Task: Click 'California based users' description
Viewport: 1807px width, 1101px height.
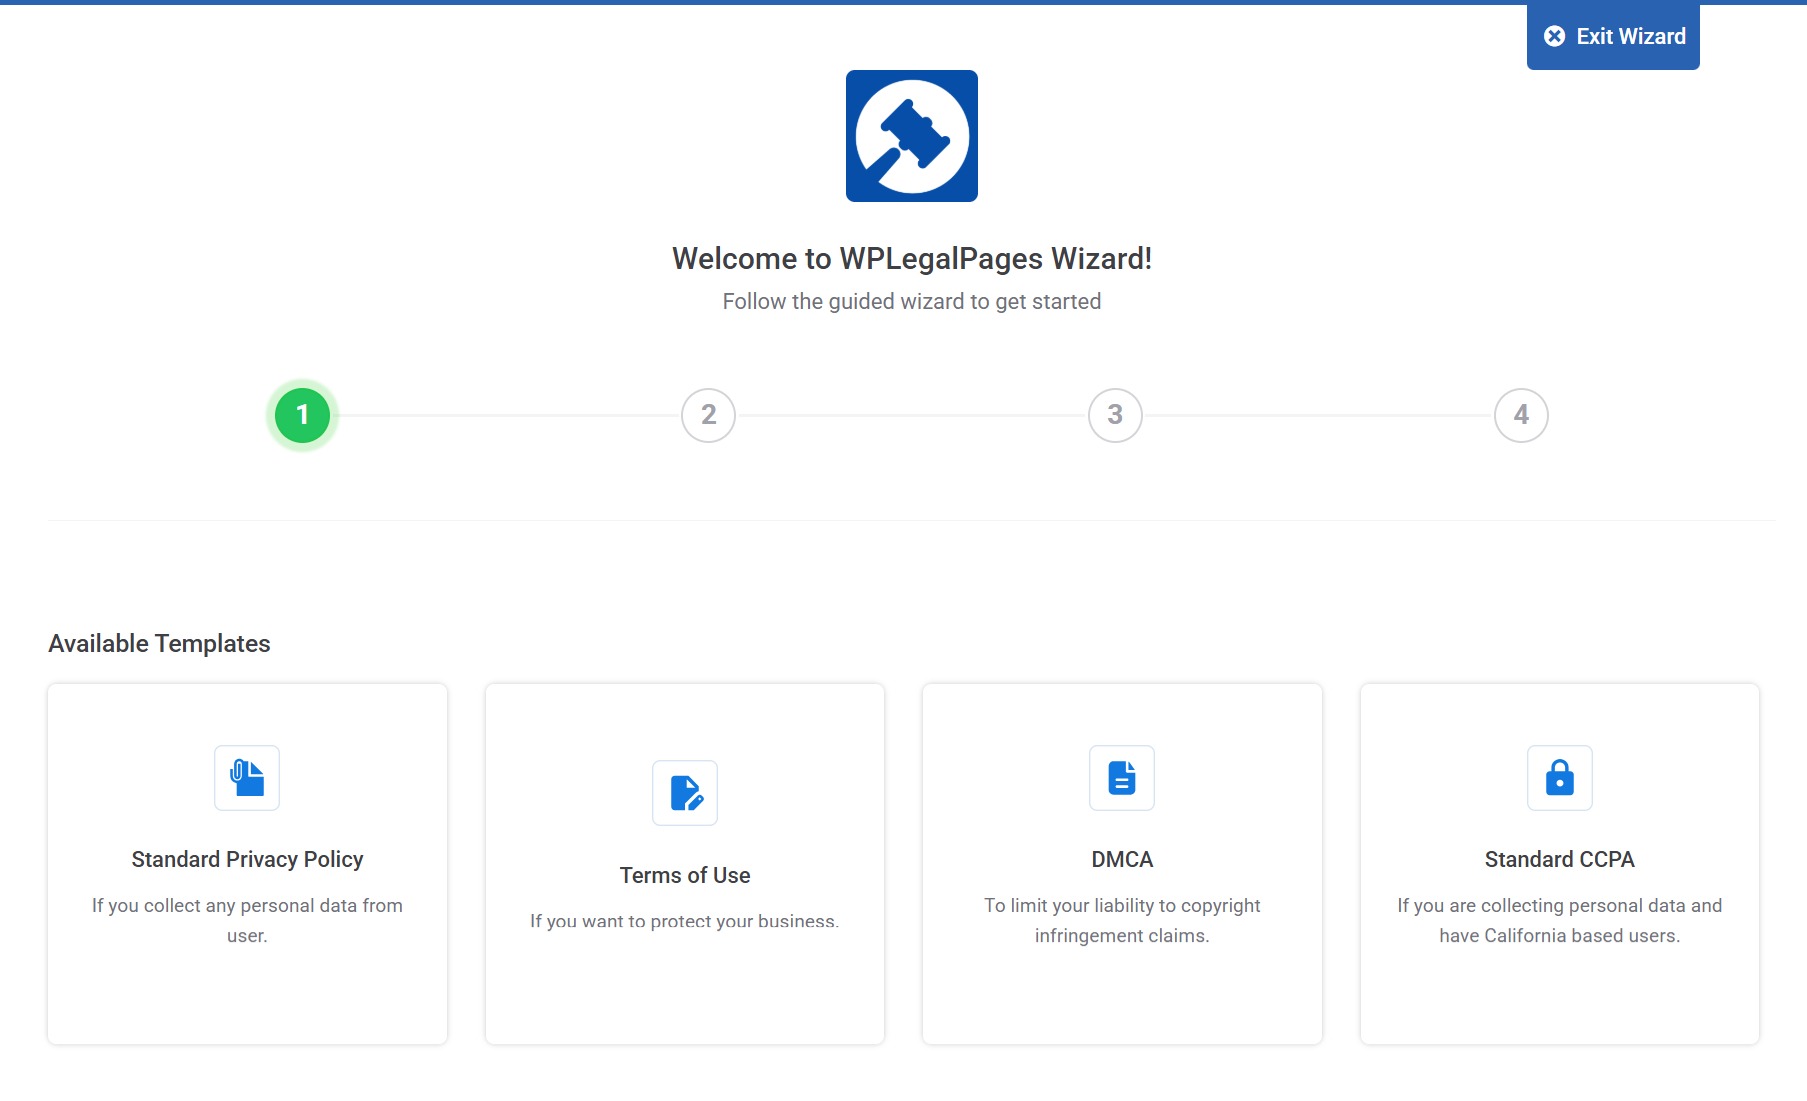Action: tap(1560, 920)
